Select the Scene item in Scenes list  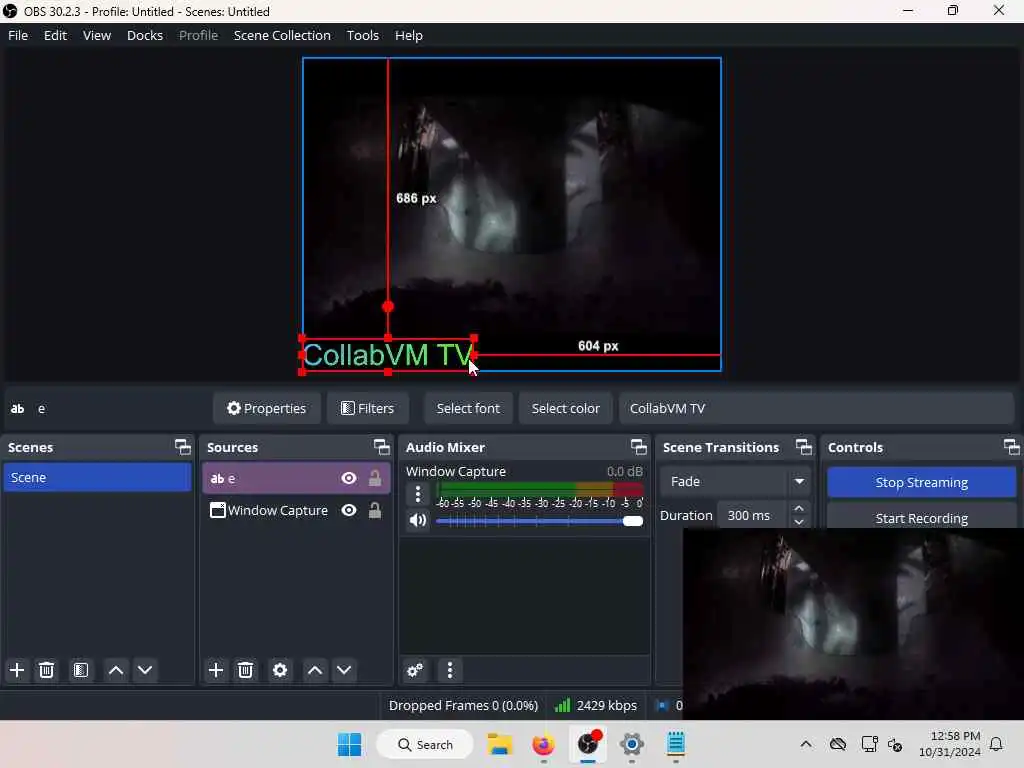pyautogui.click(x=97, y=477)
